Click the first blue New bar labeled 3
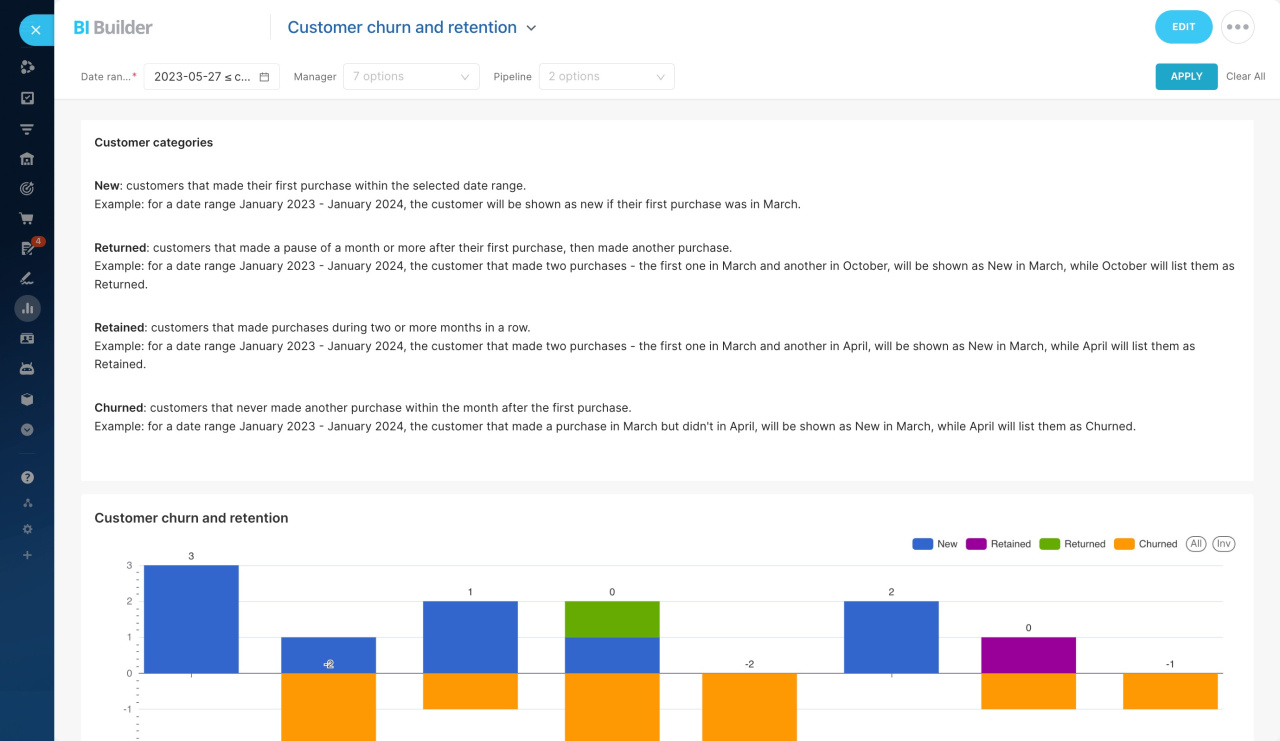 (x=191, y=619)
